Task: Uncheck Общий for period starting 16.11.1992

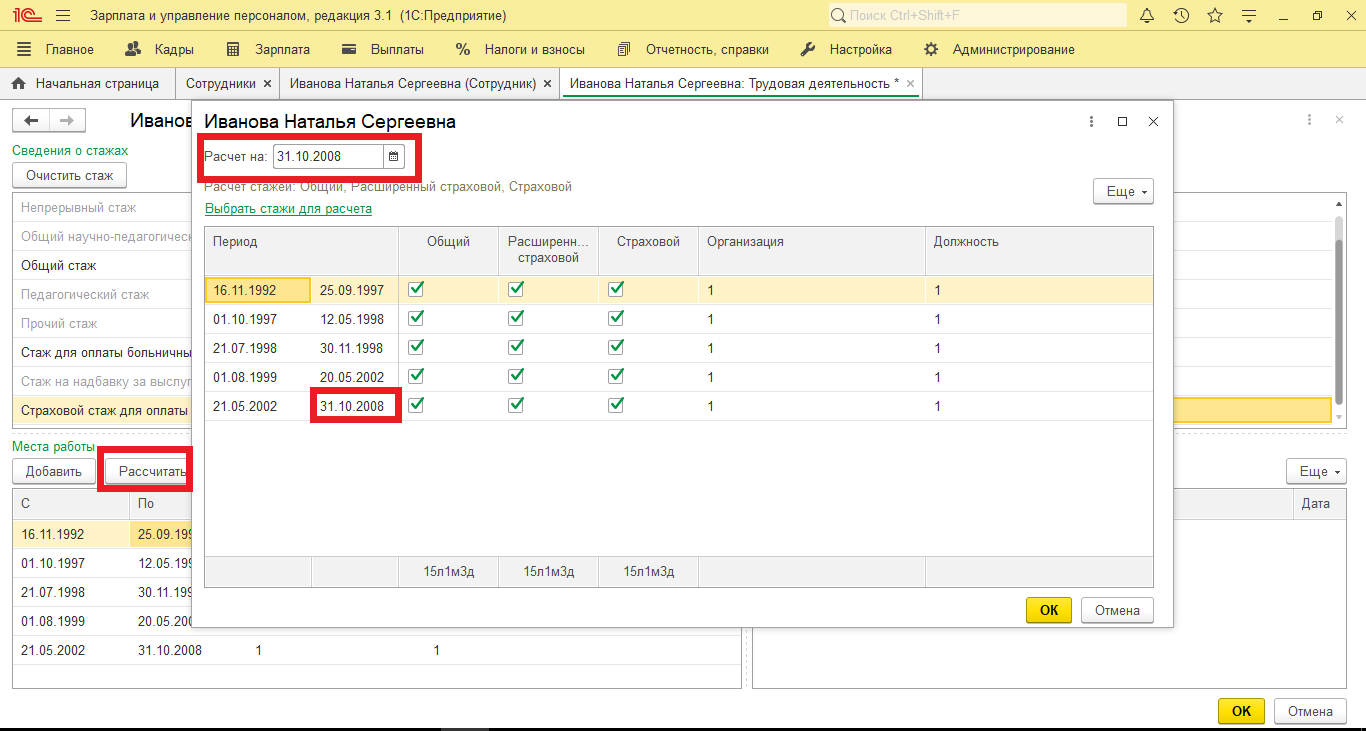Action: coord(416,289)
